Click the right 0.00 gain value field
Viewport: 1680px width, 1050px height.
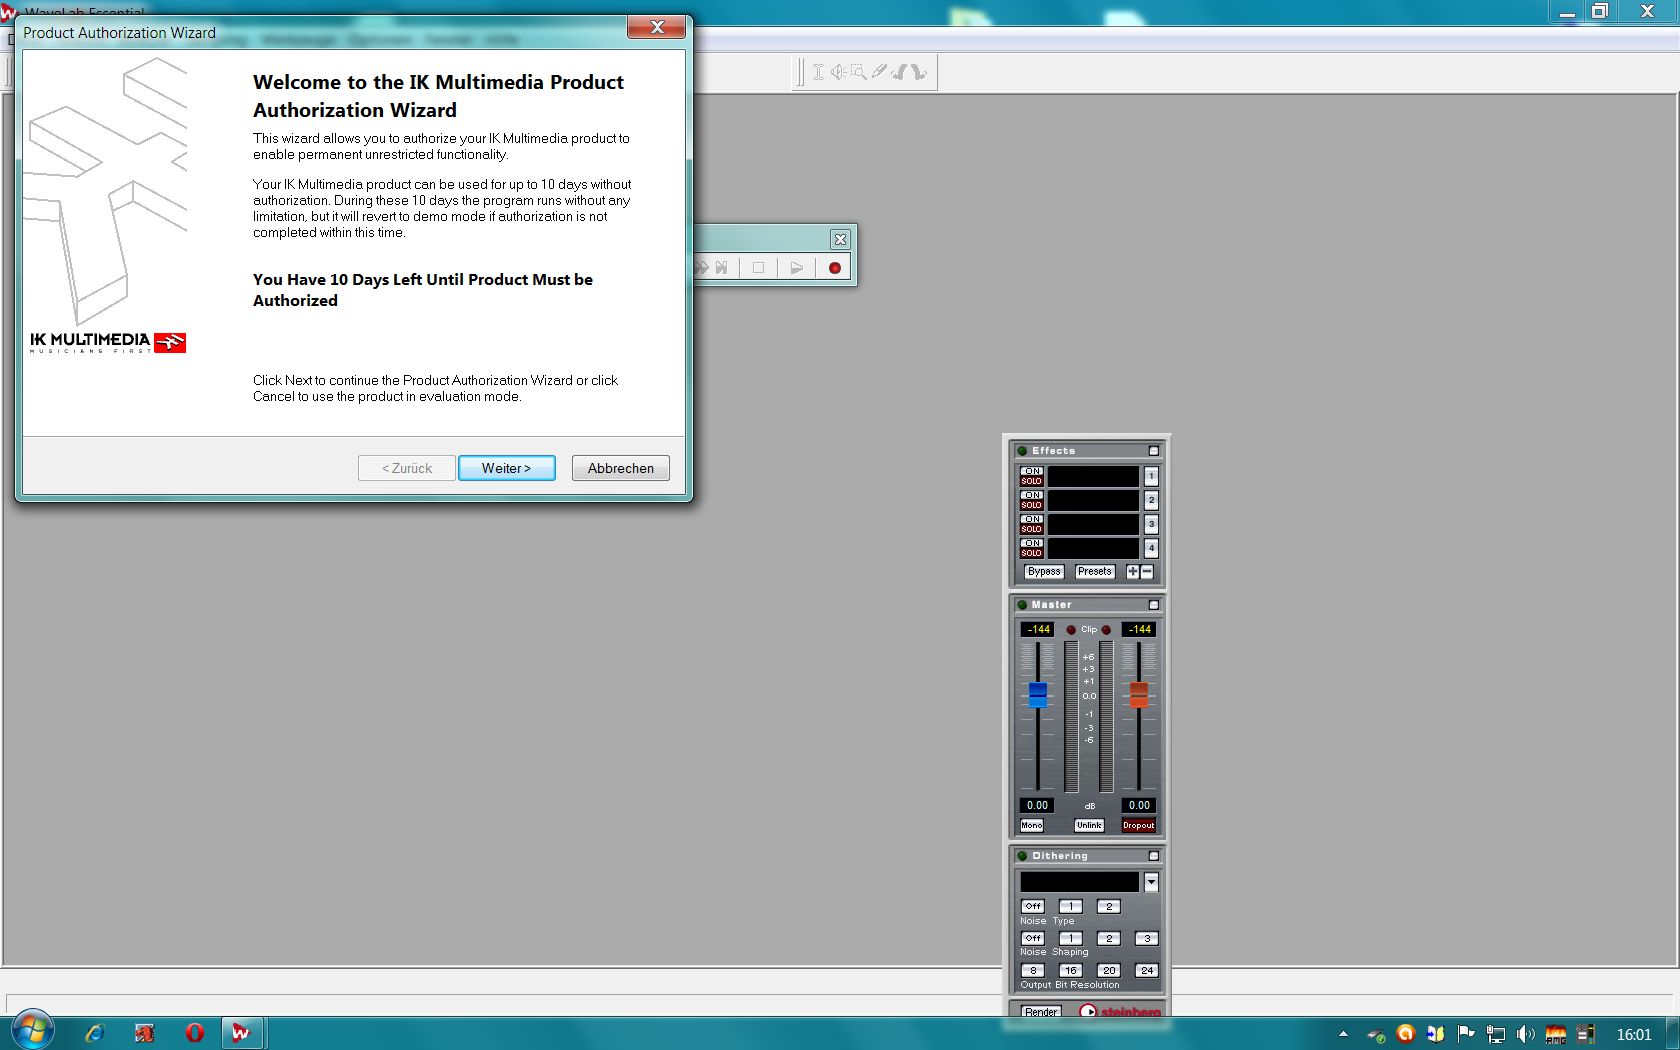pos(1139,805)
